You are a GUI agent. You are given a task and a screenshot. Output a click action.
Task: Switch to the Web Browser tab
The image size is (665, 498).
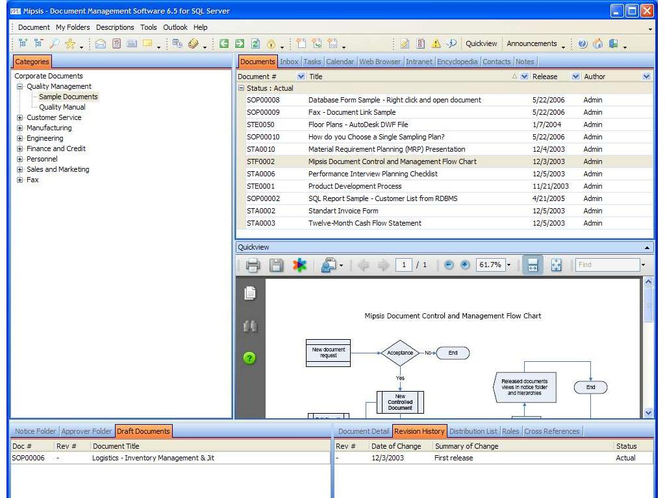[380, 62]
